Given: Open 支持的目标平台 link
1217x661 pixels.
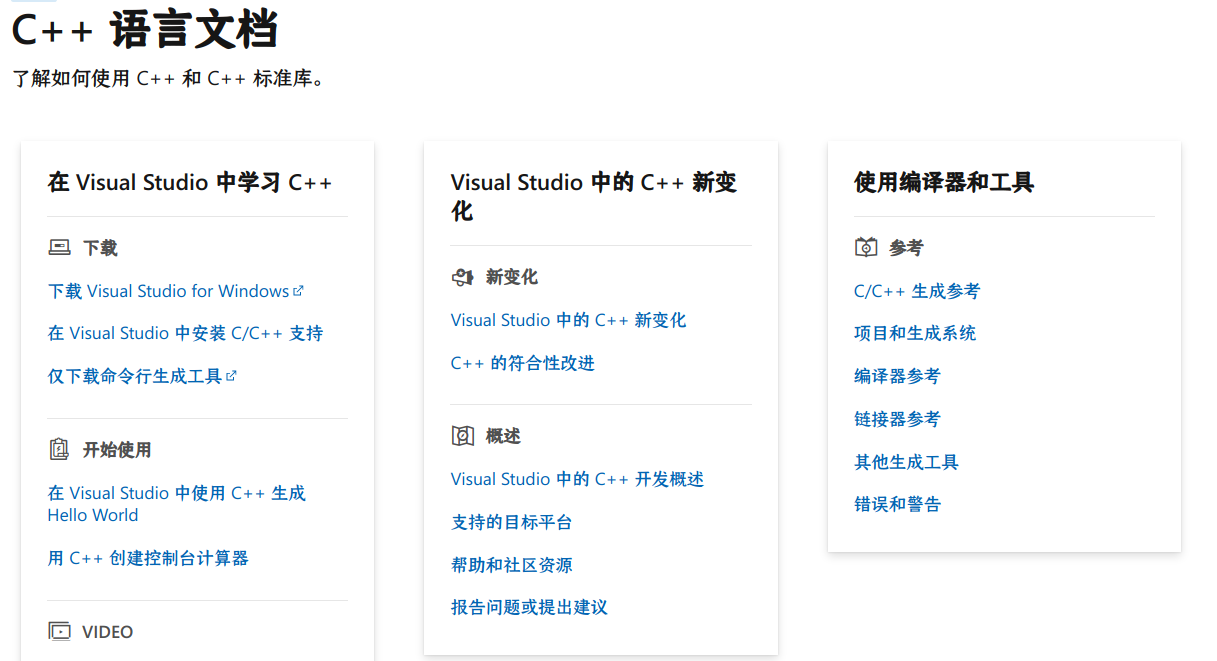Looking at the screenshot, I should (511, 522).
